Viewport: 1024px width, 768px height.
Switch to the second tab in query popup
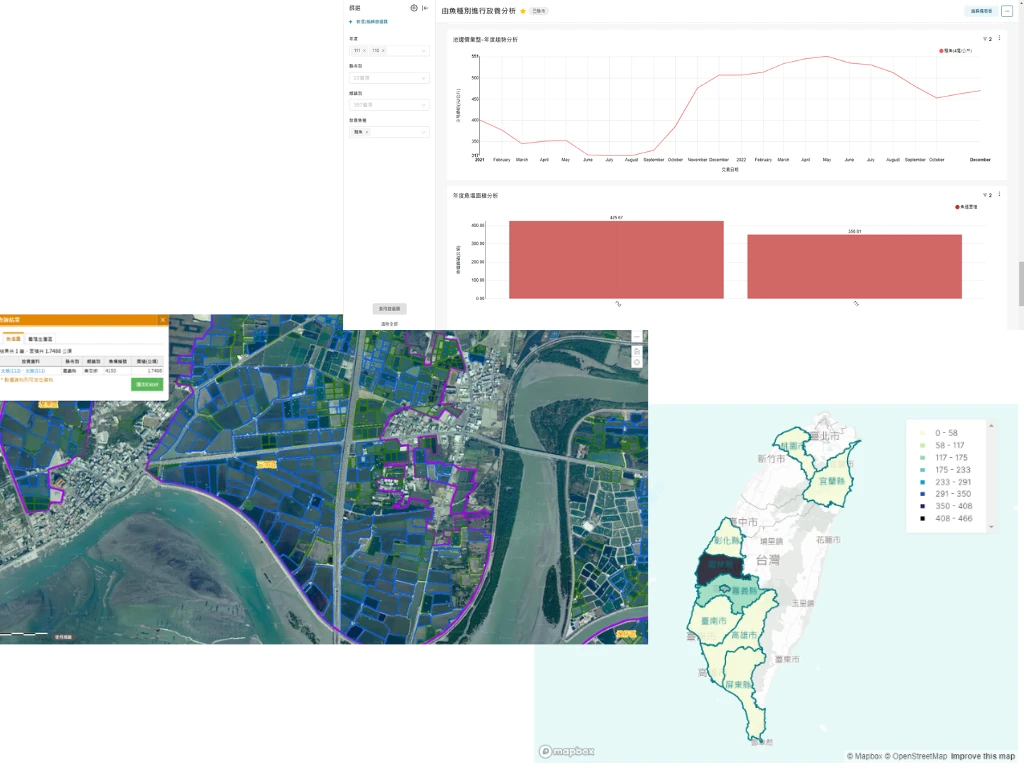pos(41,340)
